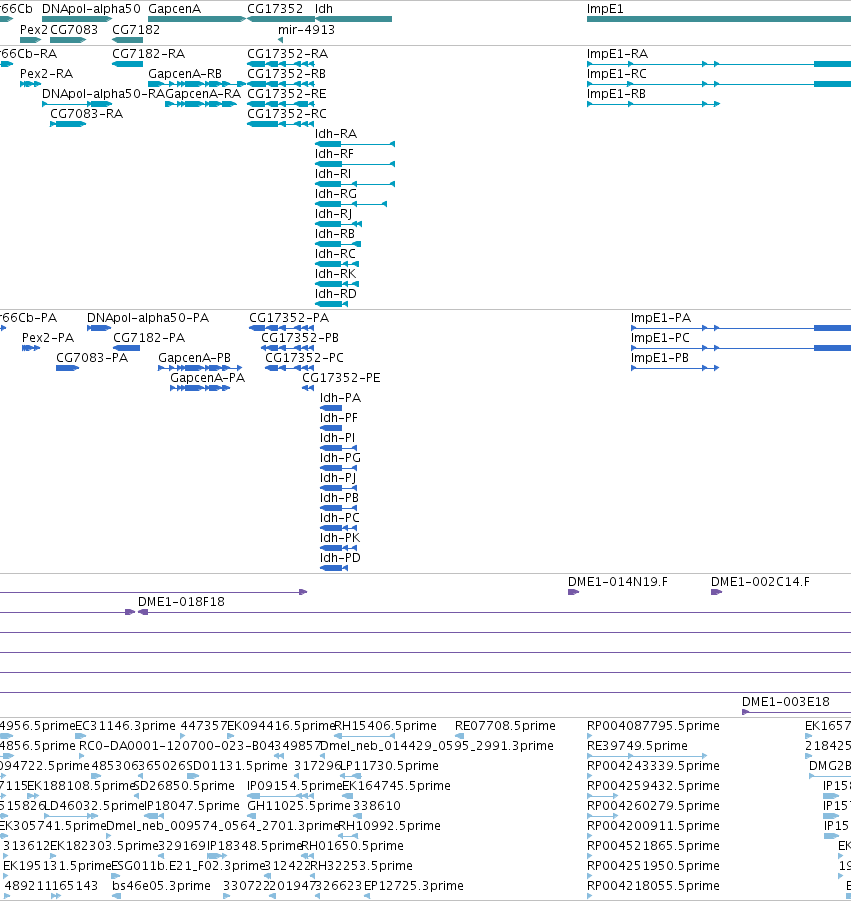Click transcript label ImpE1-RB
The height and width of the screenshot is (901, 851).
616,94
